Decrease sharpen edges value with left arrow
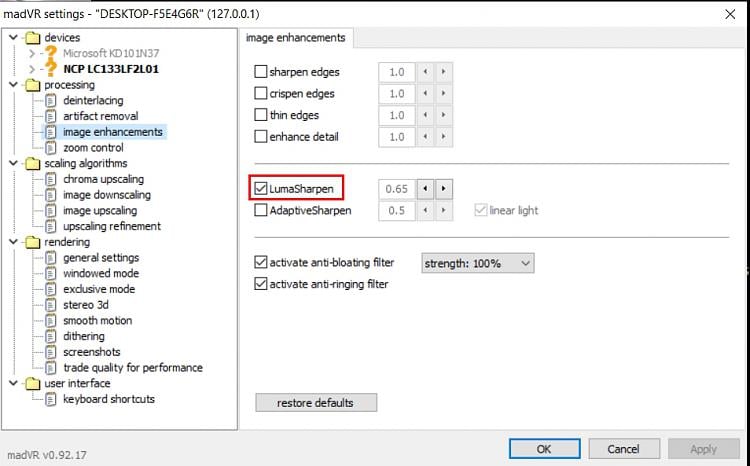 (425, 72)
